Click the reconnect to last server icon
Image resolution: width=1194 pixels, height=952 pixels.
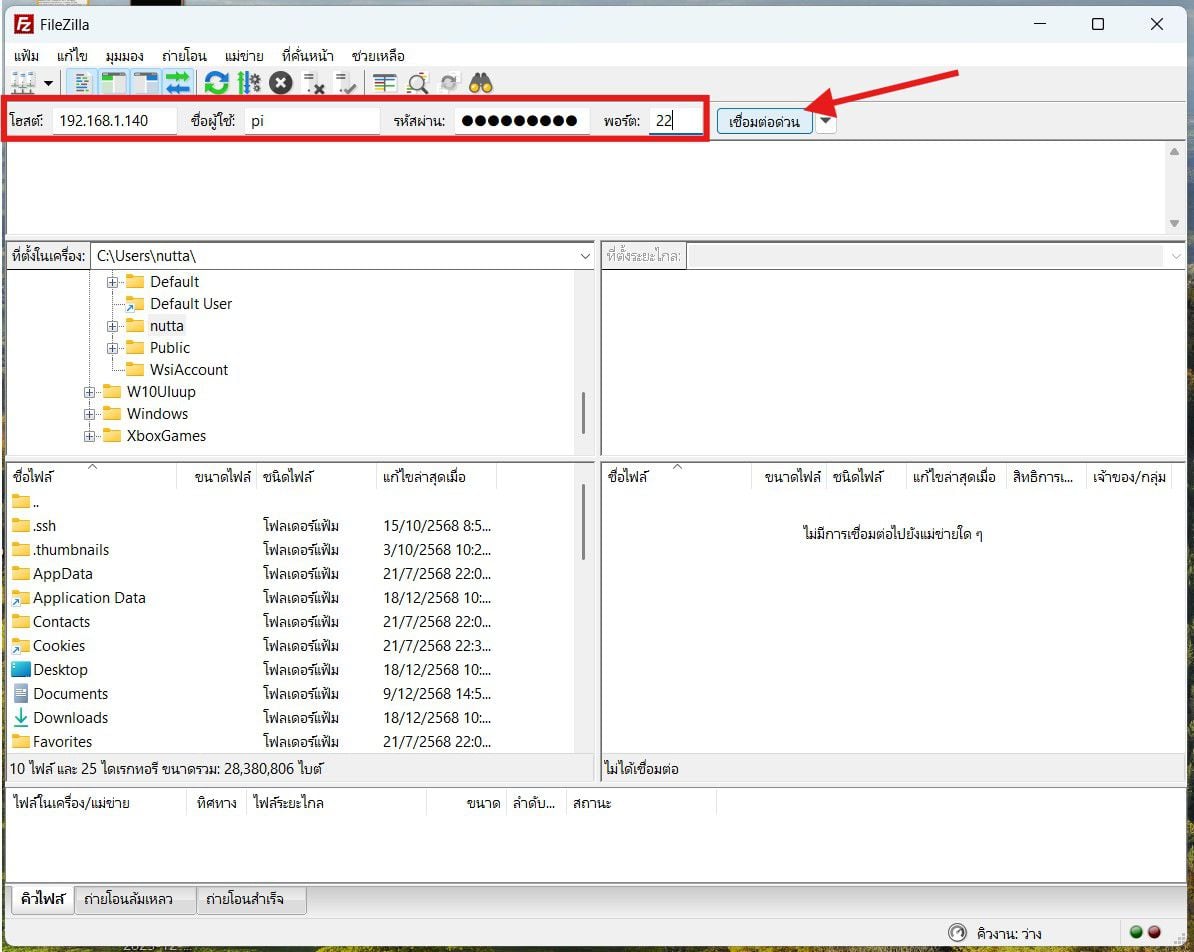345,82
